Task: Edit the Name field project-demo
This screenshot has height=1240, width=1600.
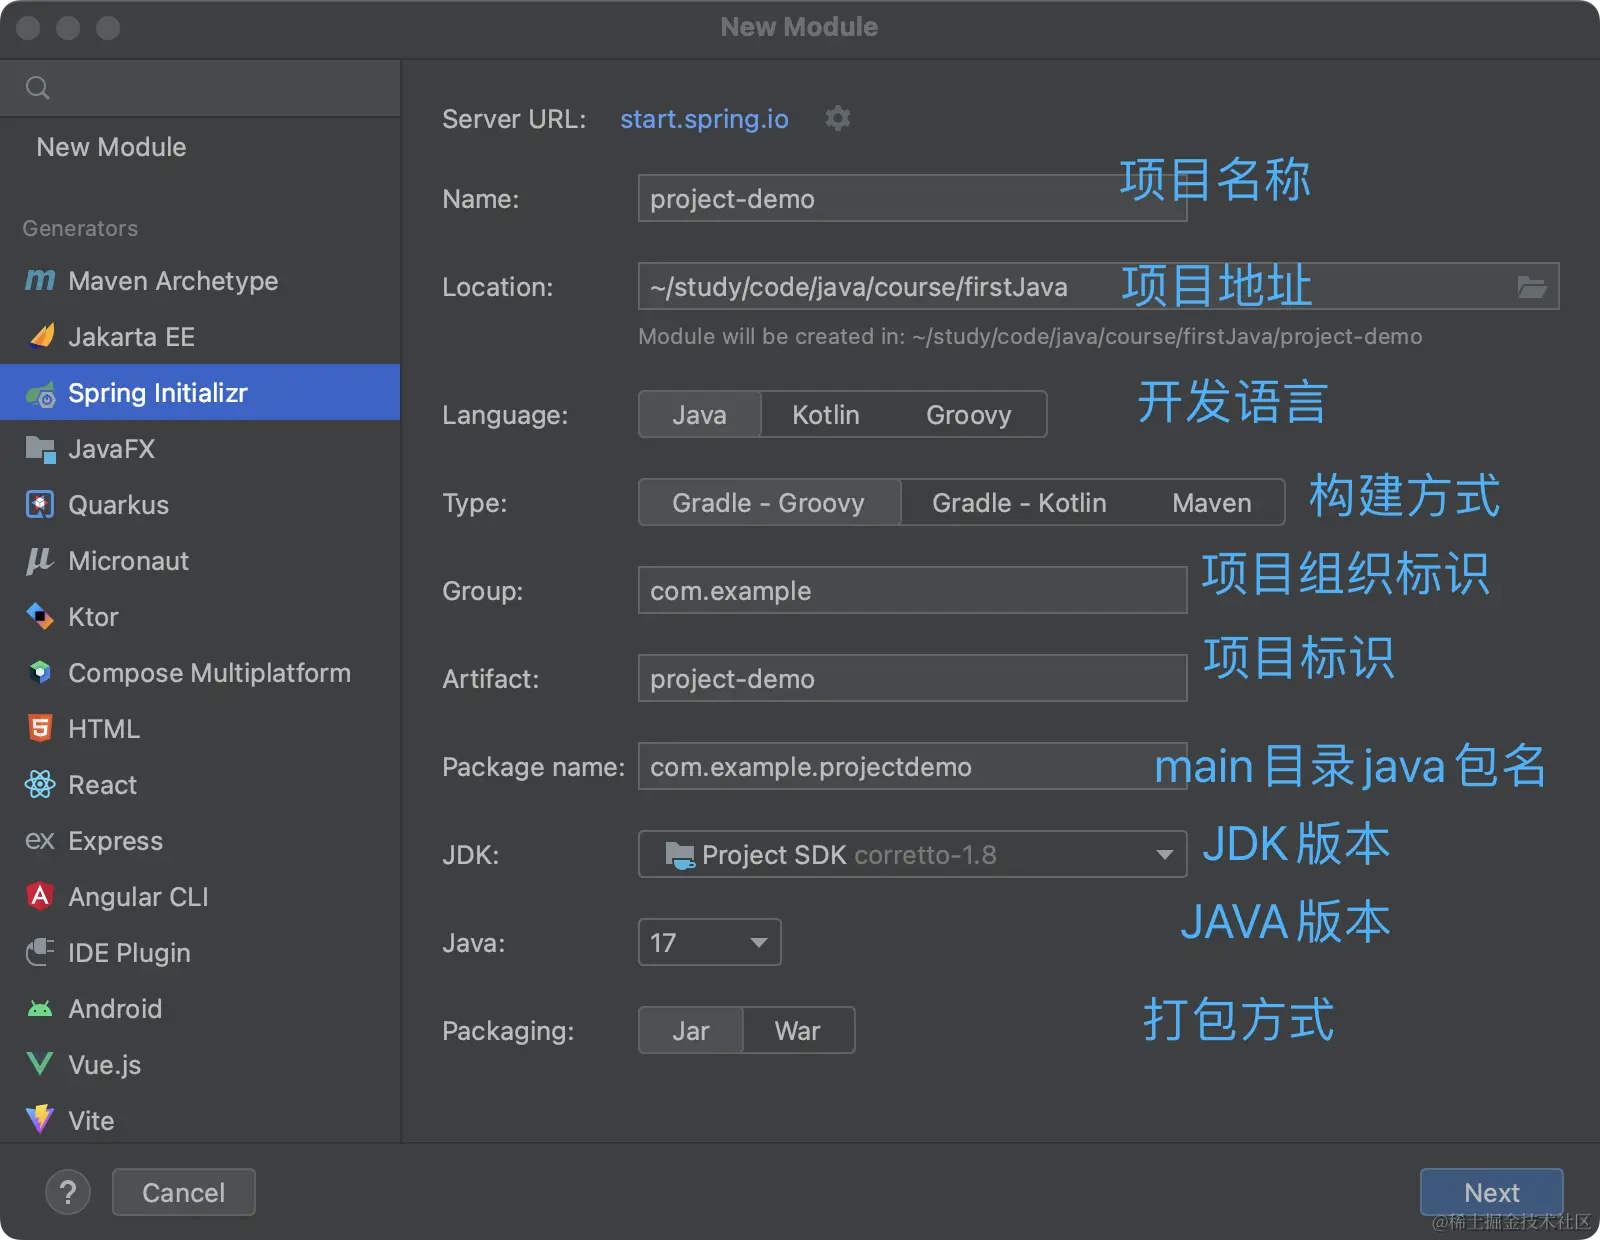Action: (913, 198)
